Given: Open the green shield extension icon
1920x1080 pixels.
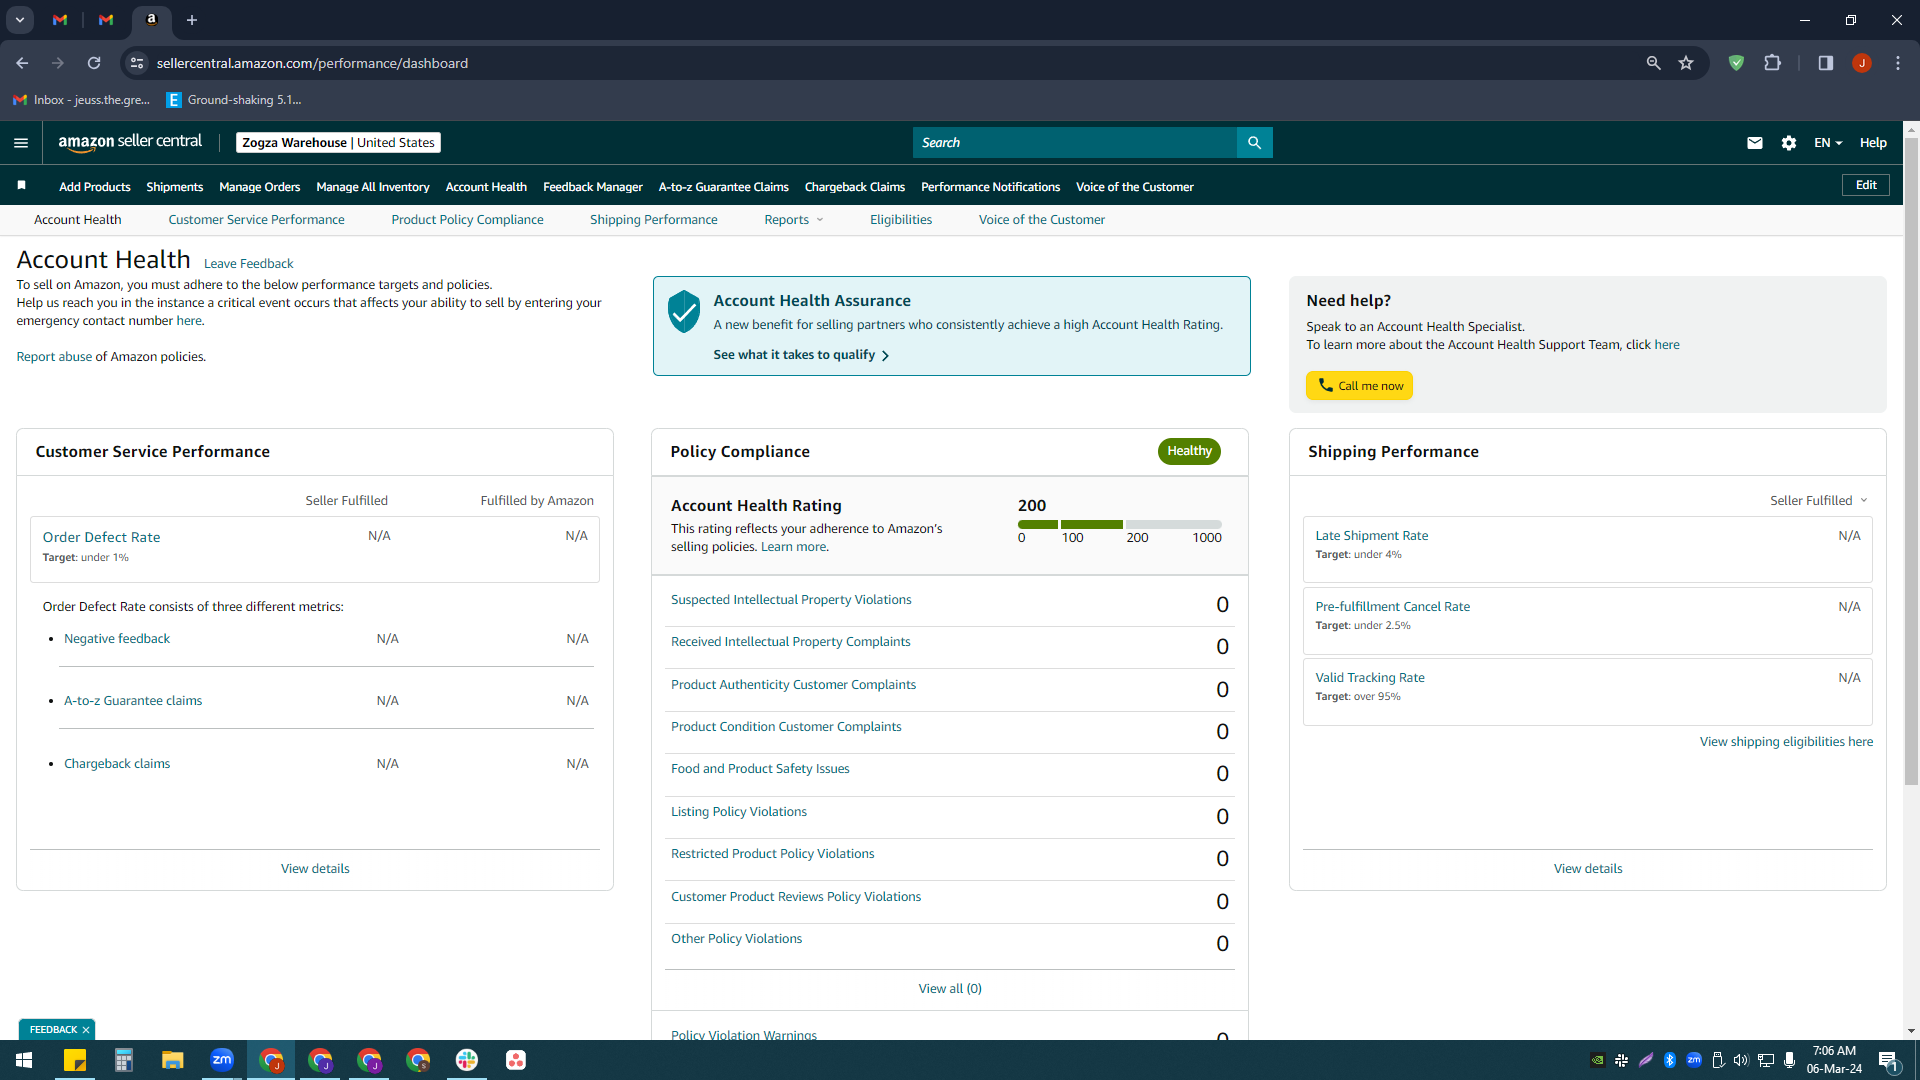Looking at the screenshot, I should coord(1736,63).
